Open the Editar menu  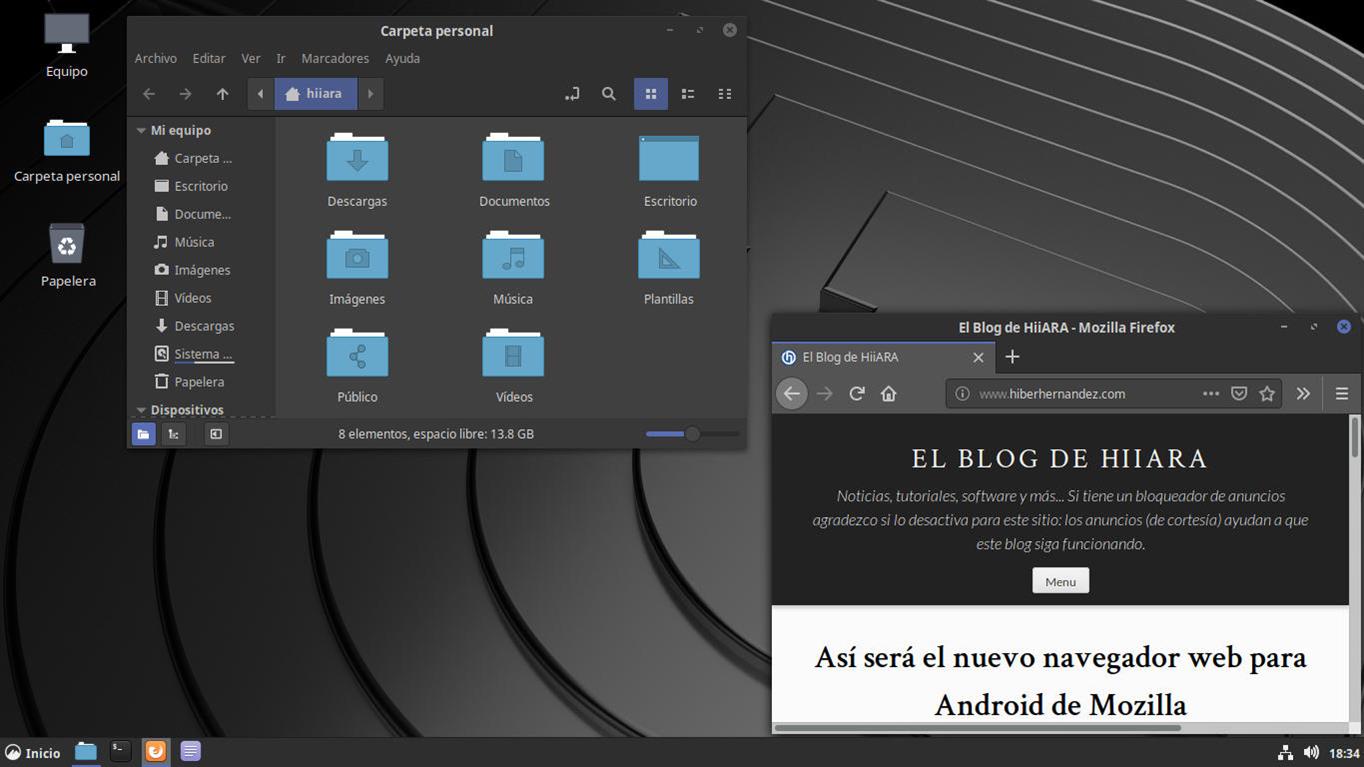coord(209,58)
